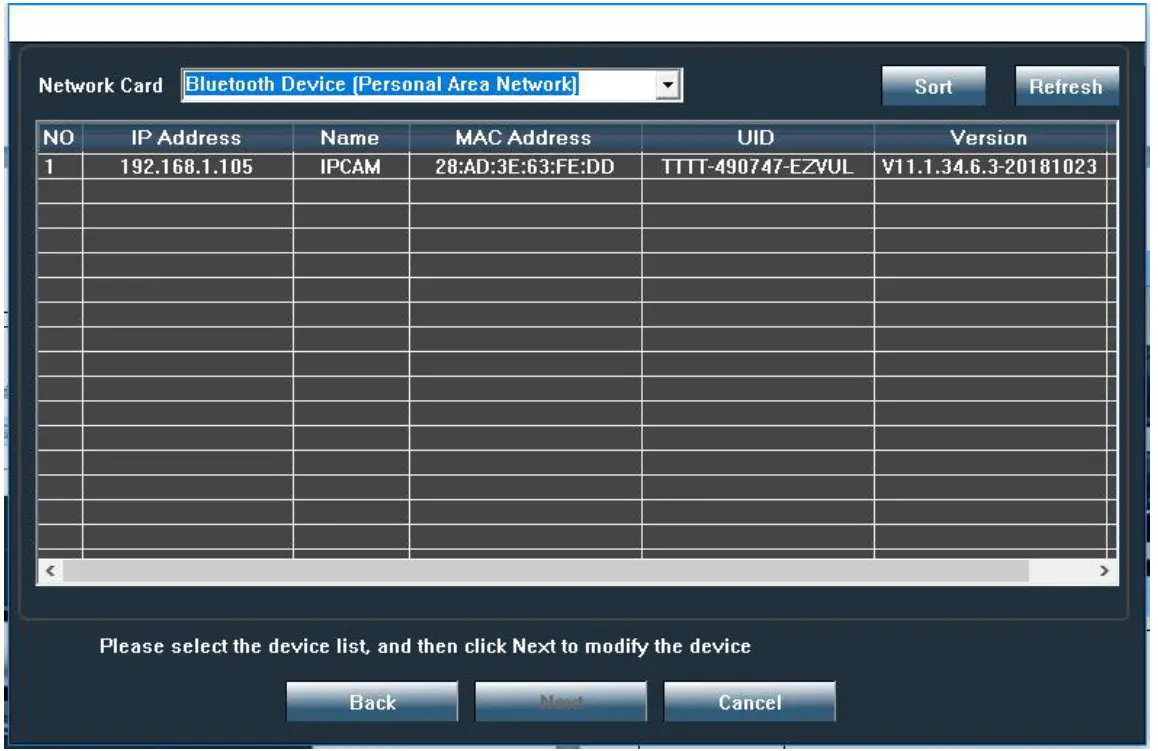This screenshot has width=1158, height=751.
Task: Select MAC address 28:AD:3E:63:FE:DD cell
Action: tap(524, 166)
